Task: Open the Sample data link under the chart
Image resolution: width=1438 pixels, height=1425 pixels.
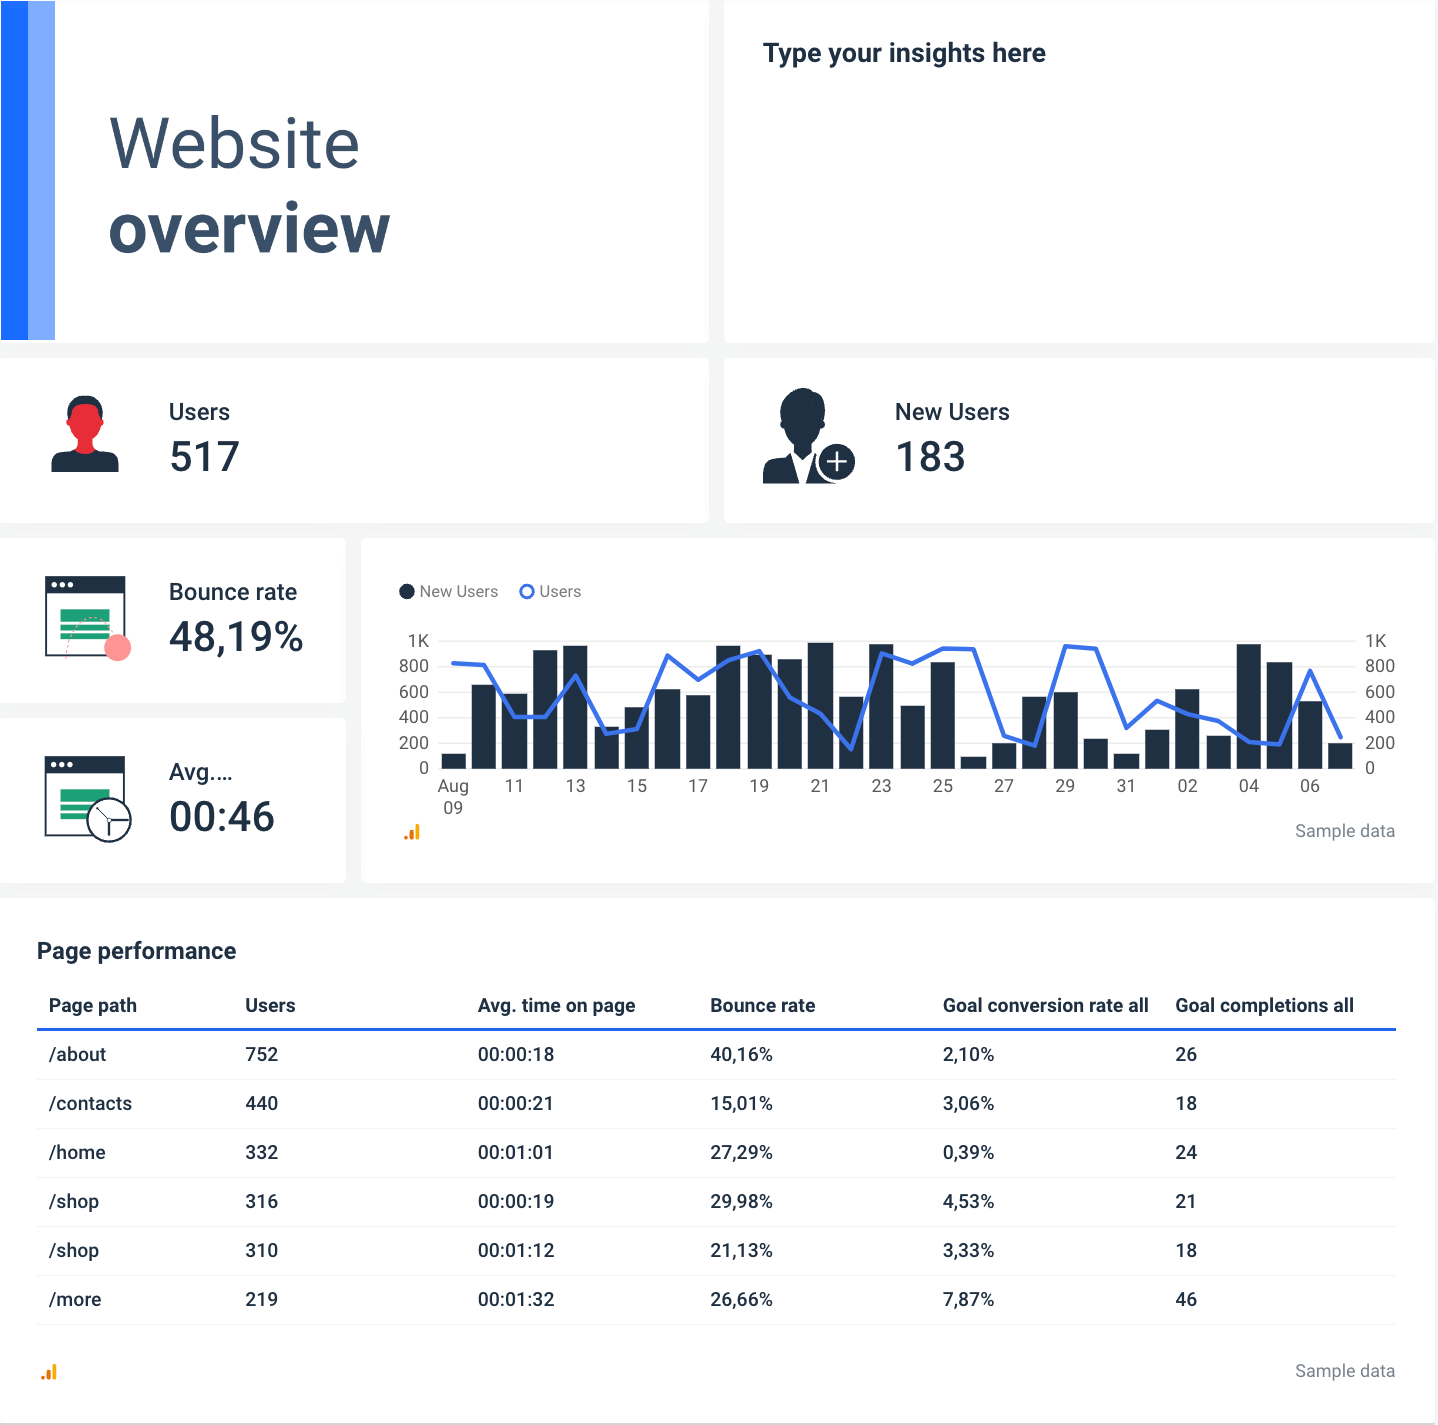Action: [x=1344, y=831]
